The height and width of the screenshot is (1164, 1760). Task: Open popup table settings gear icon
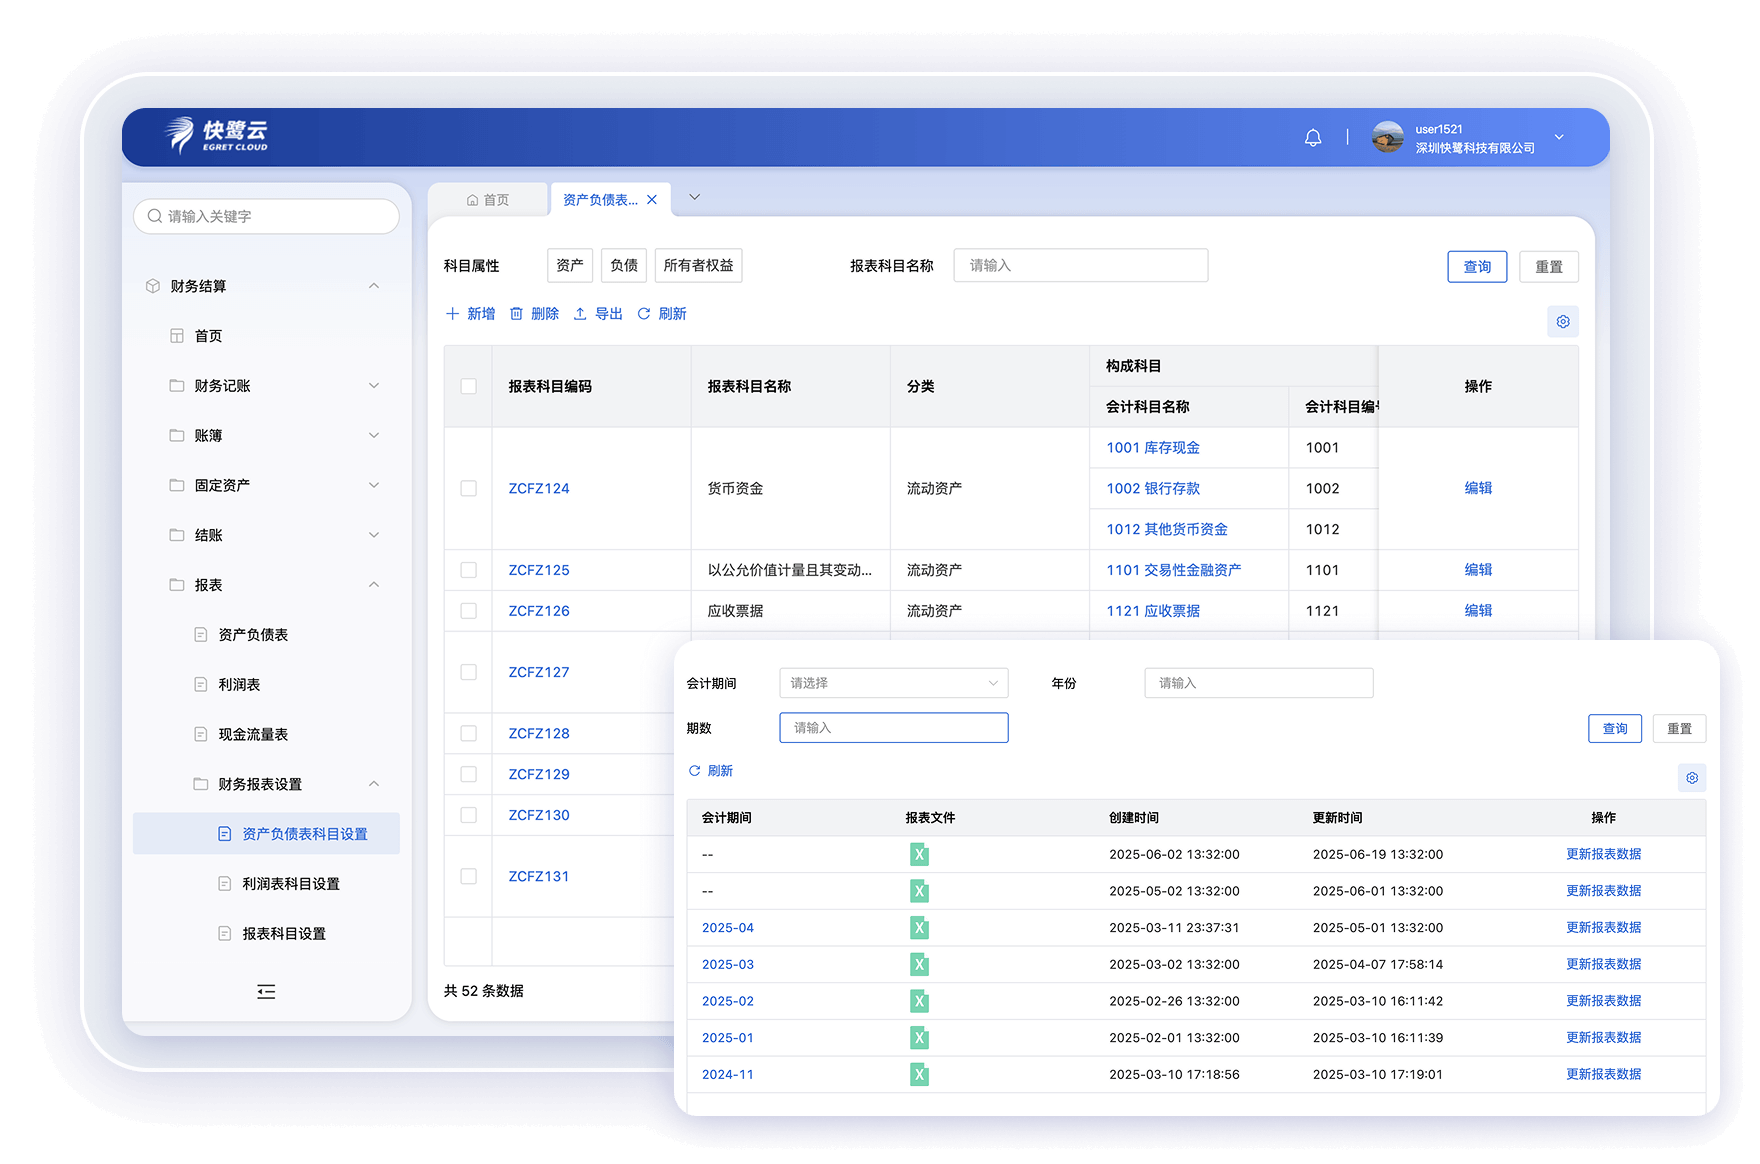click(x=1692, y=778)
